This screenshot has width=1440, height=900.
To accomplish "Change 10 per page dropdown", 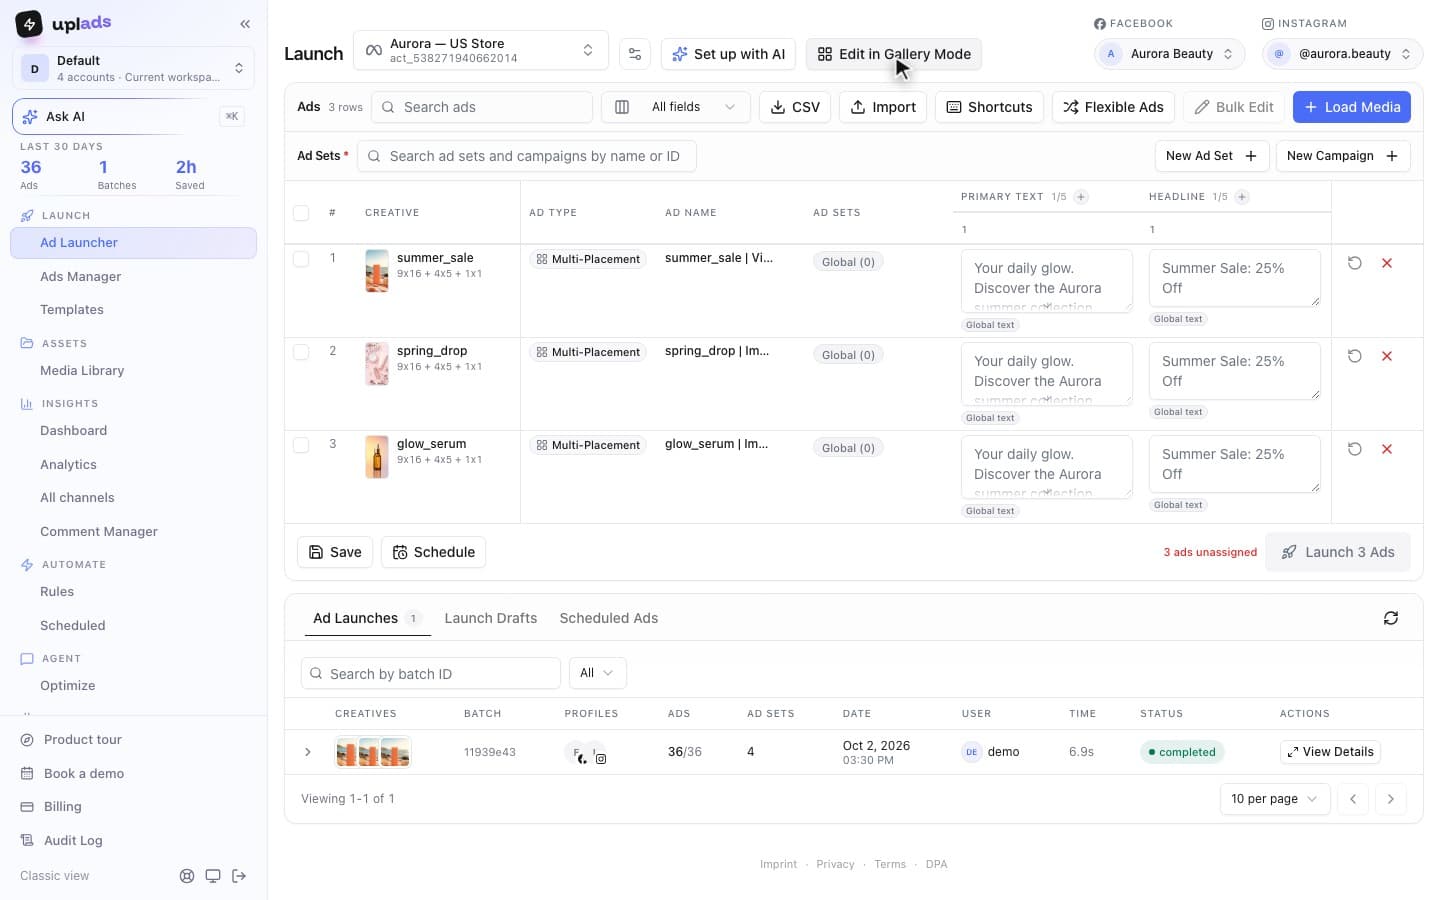I will [x=1275, y=799].
